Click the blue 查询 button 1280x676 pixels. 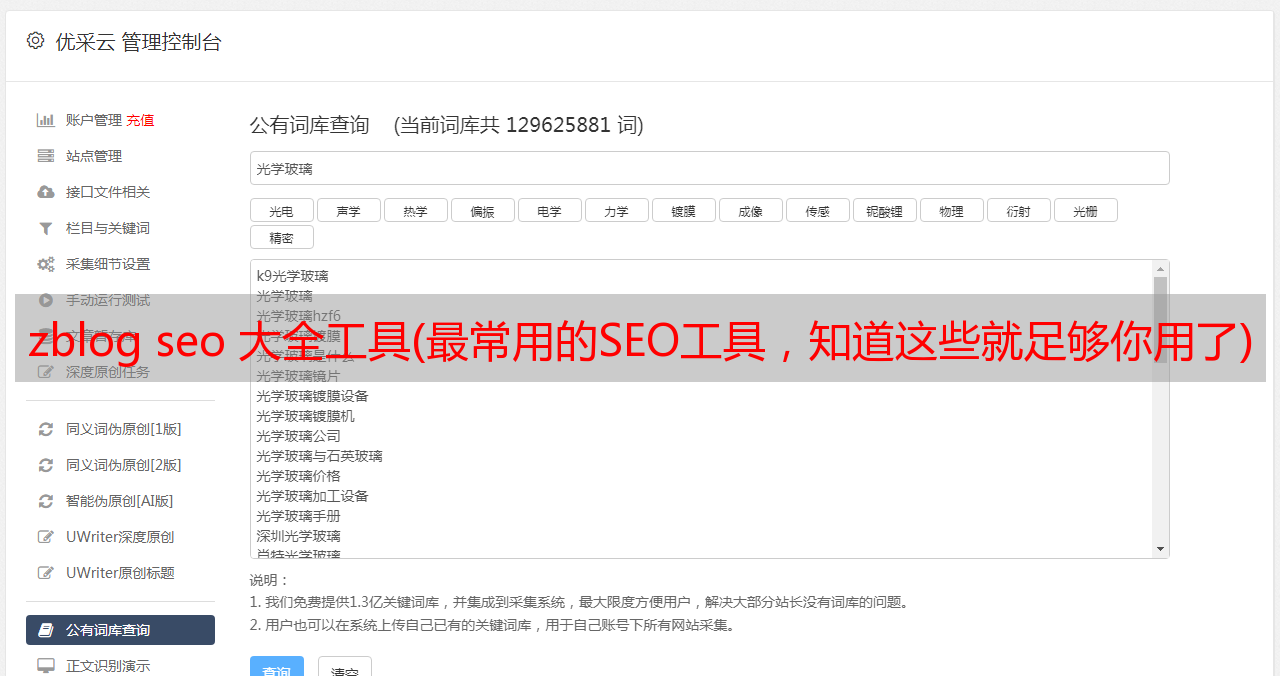[x=277, y=668]
